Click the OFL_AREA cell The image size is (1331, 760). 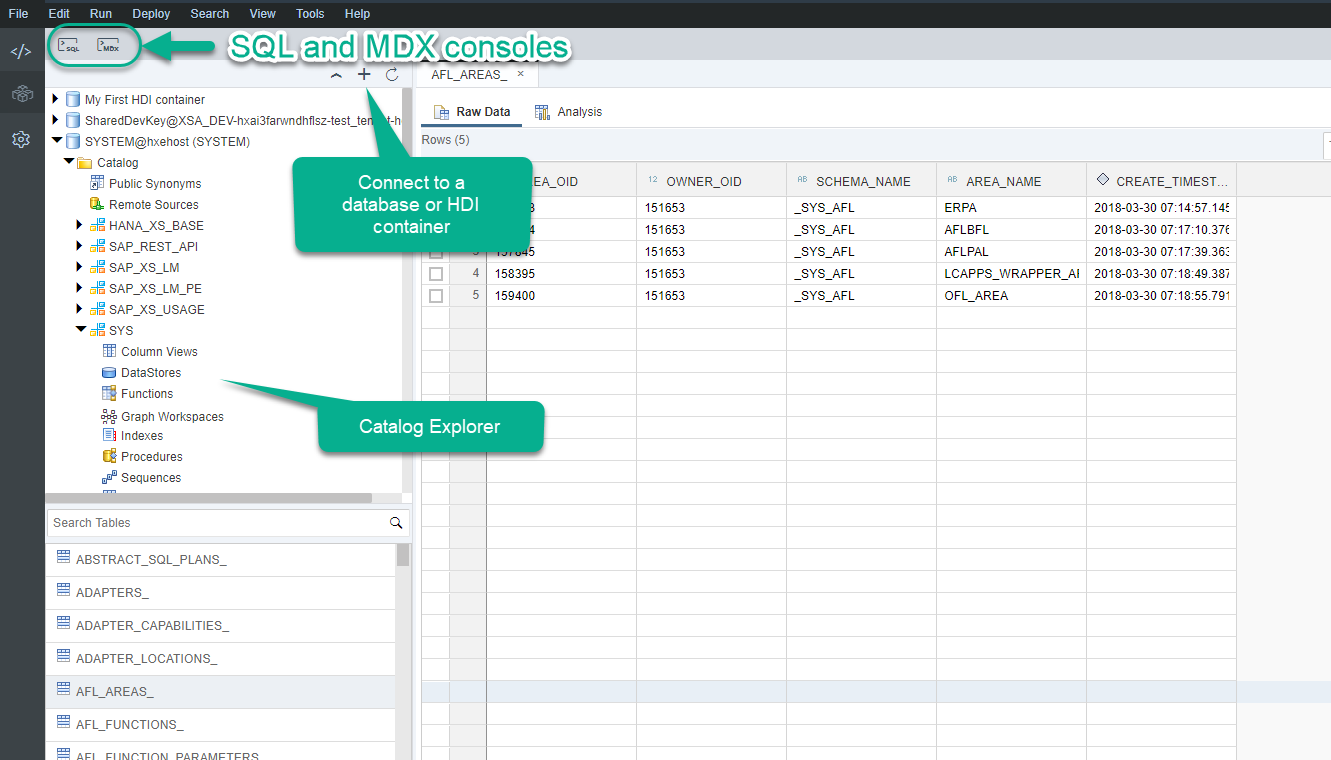click(1011, 296)
